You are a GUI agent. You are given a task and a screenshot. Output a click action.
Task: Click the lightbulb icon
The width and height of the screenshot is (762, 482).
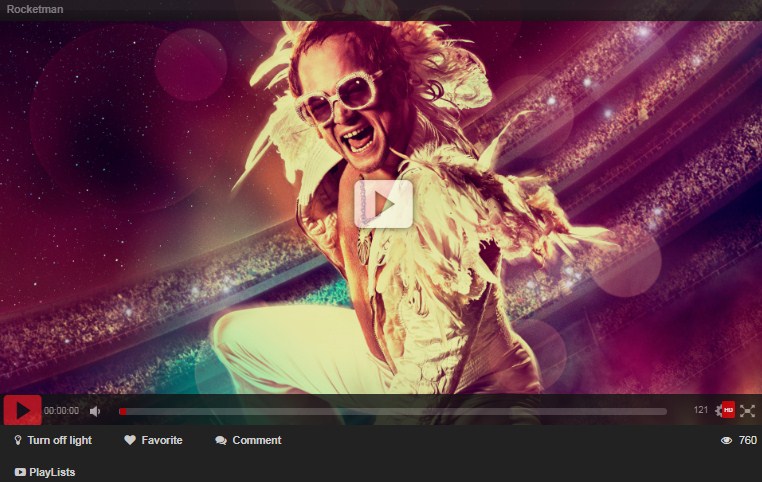point(18,440)
